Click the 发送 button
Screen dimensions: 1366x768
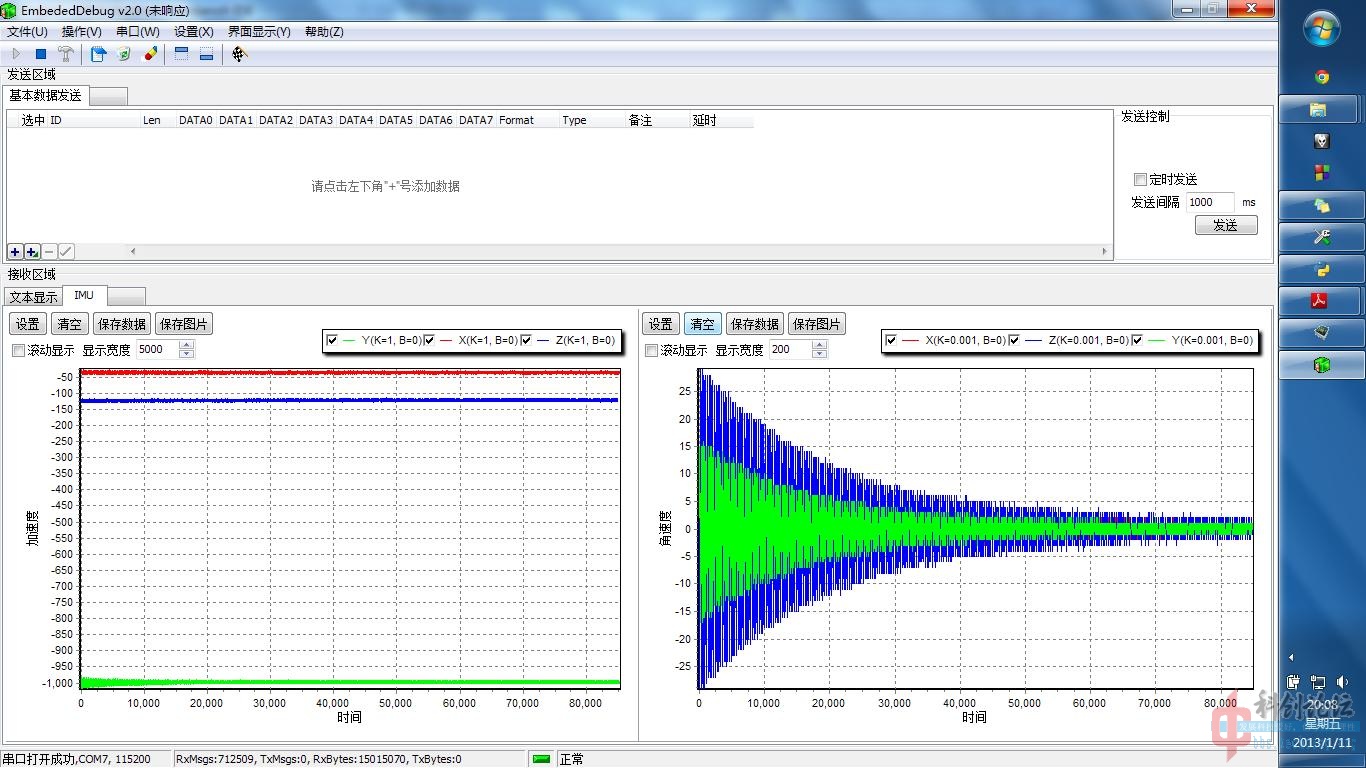[1226, 225]
